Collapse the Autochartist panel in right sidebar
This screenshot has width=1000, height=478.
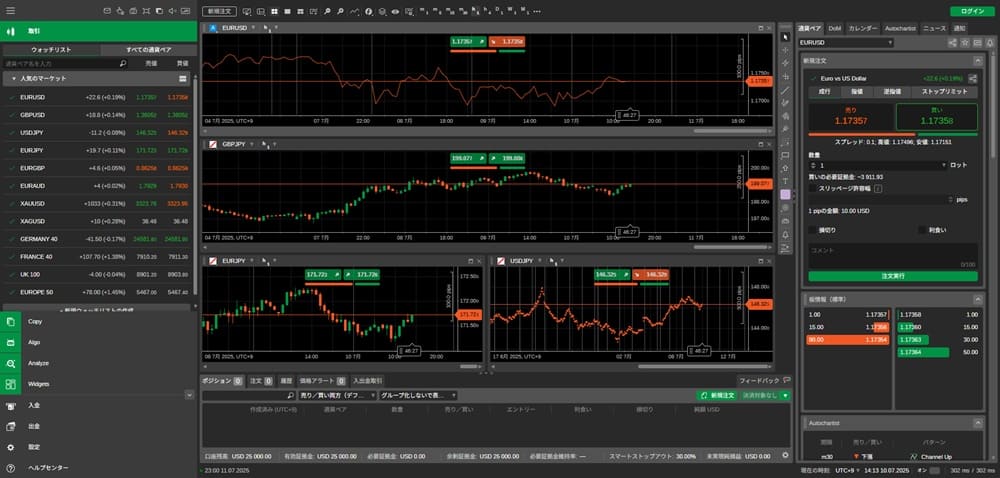[977, 423]
